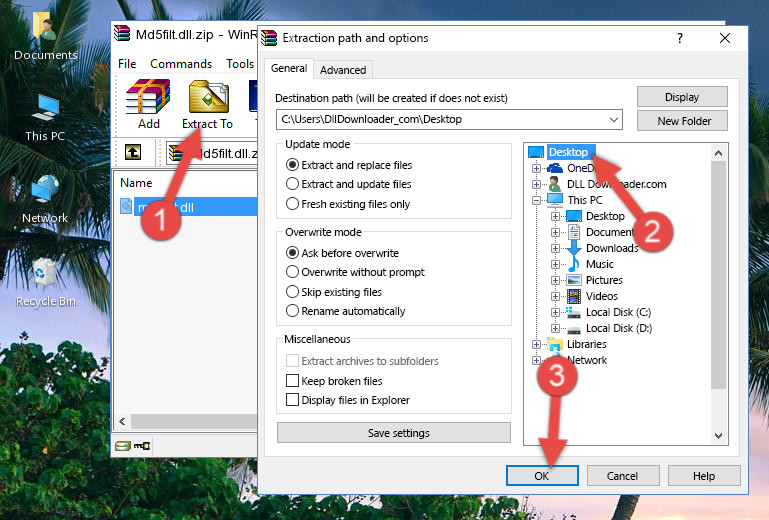Switch to the General tab
Viewport: 769px width, 520px height.
tap(289, 68)
